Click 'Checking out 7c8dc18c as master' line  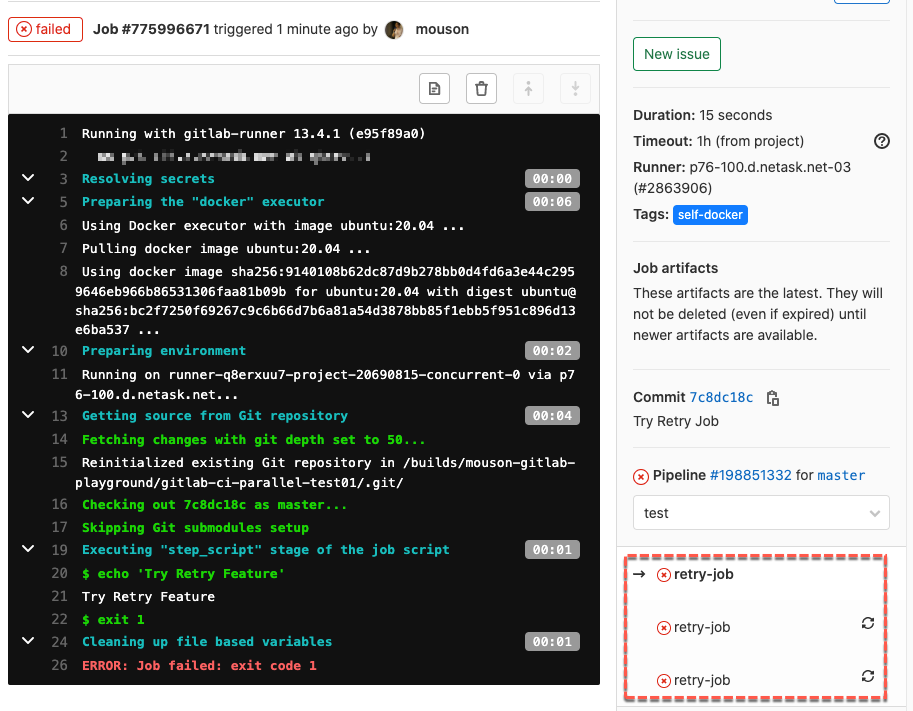click(214, 505)
